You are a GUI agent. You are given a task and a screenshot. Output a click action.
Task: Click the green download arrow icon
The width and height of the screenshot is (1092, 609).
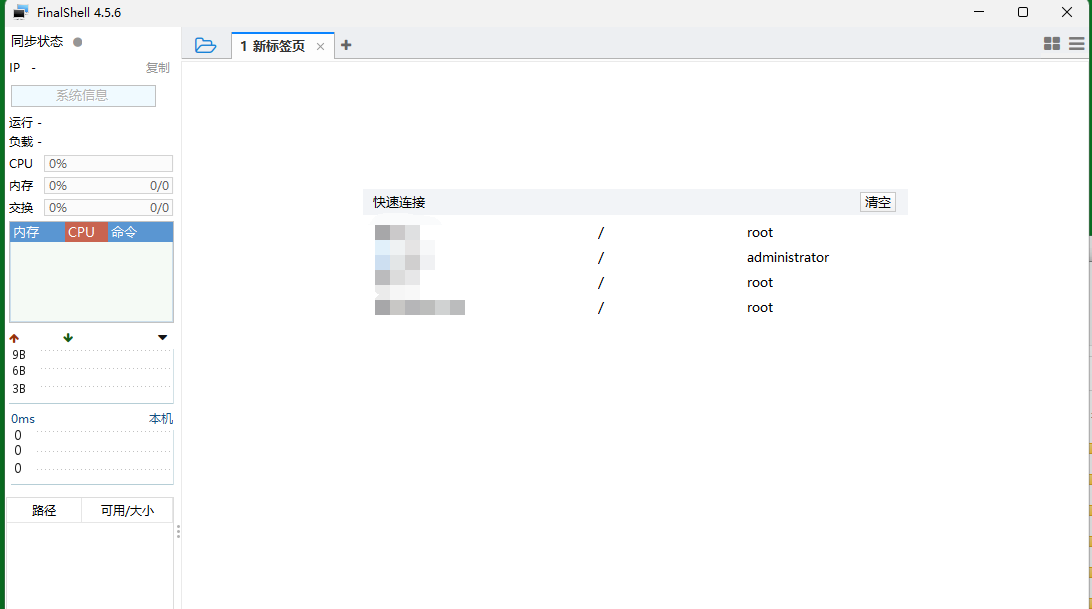coord(68,338)
